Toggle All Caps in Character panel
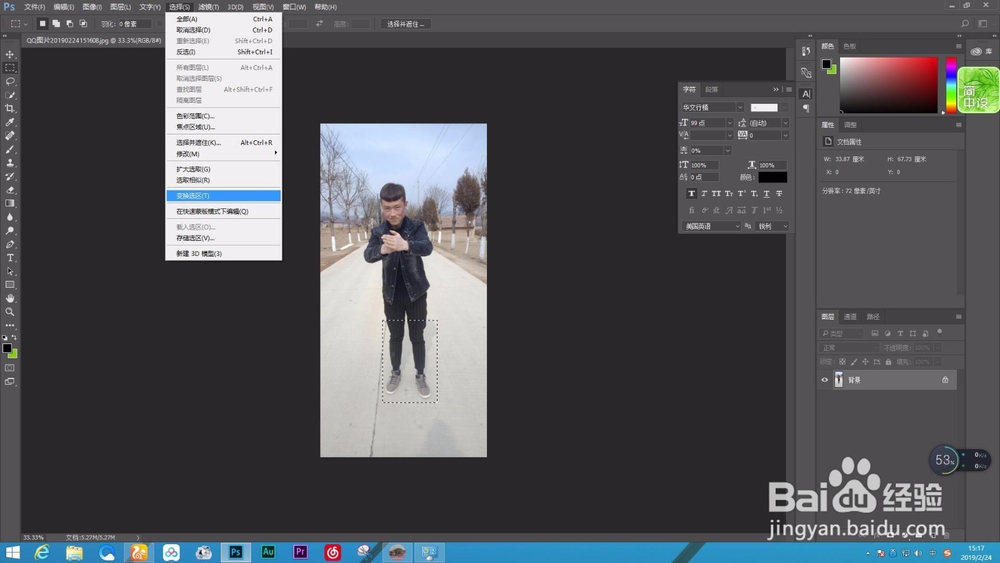This screenshot has width=1000, height=563. coord(716,193)
